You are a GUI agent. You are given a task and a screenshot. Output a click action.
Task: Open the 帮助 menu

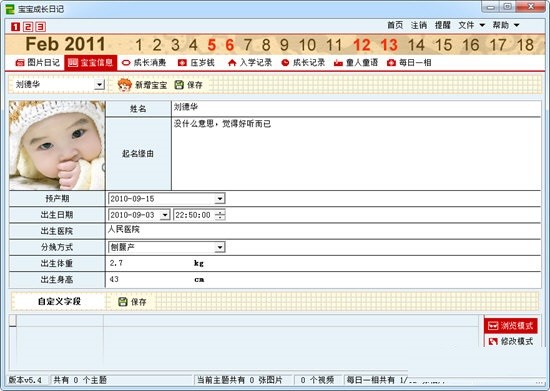point(501,25)
